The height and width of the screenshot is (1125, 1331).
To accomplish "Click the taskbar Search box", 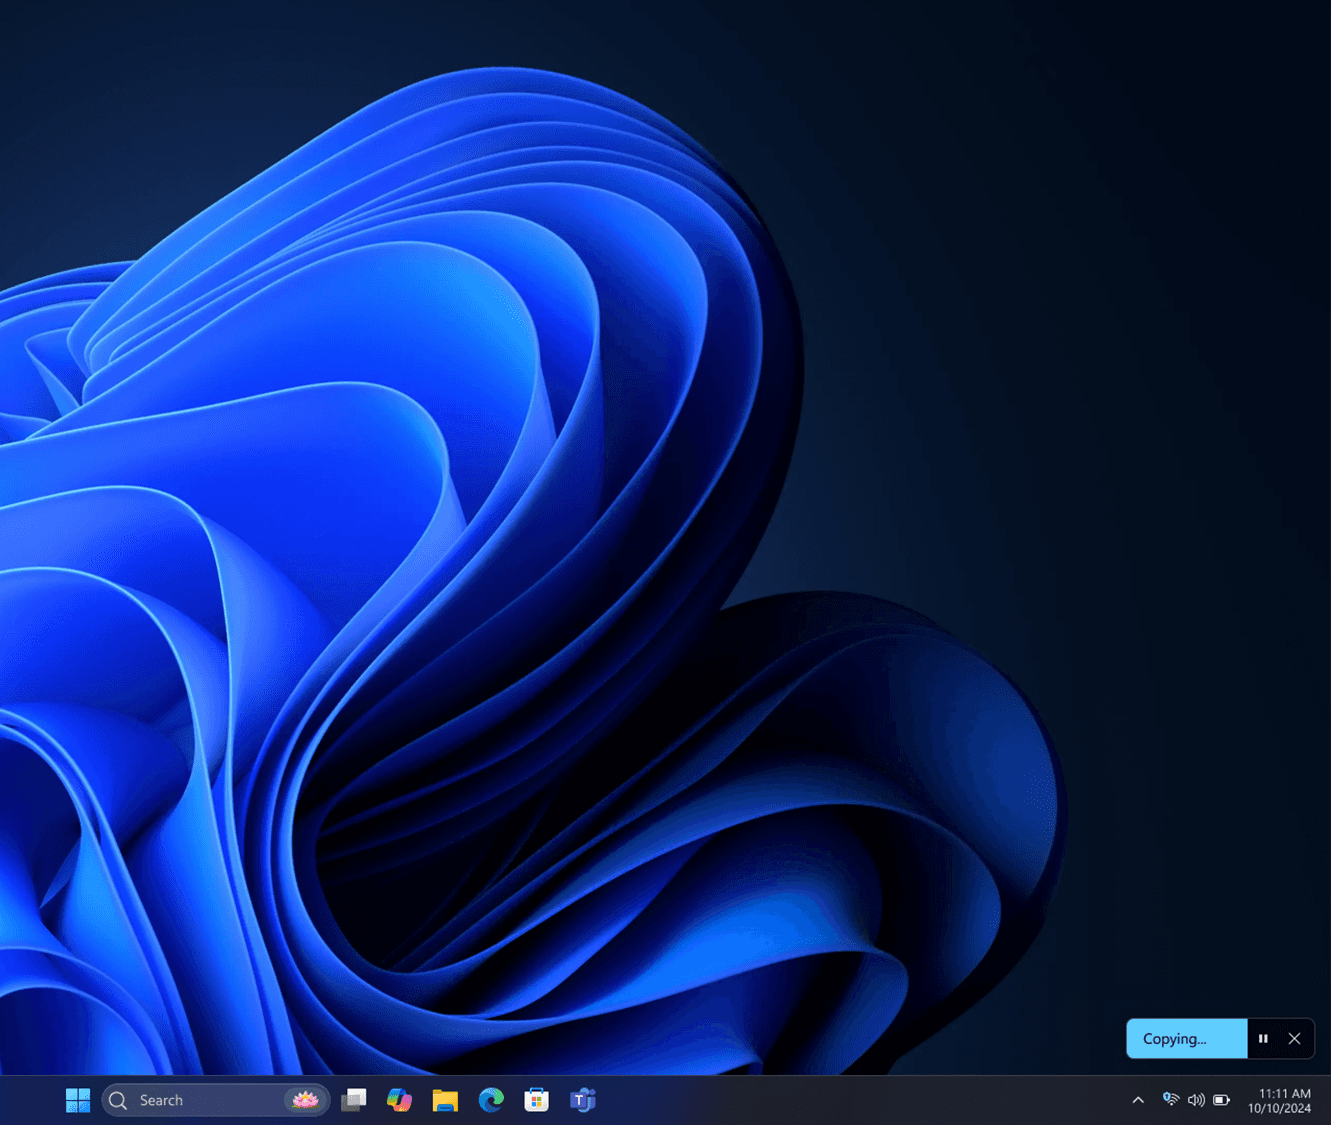I will coord(216,1100).
